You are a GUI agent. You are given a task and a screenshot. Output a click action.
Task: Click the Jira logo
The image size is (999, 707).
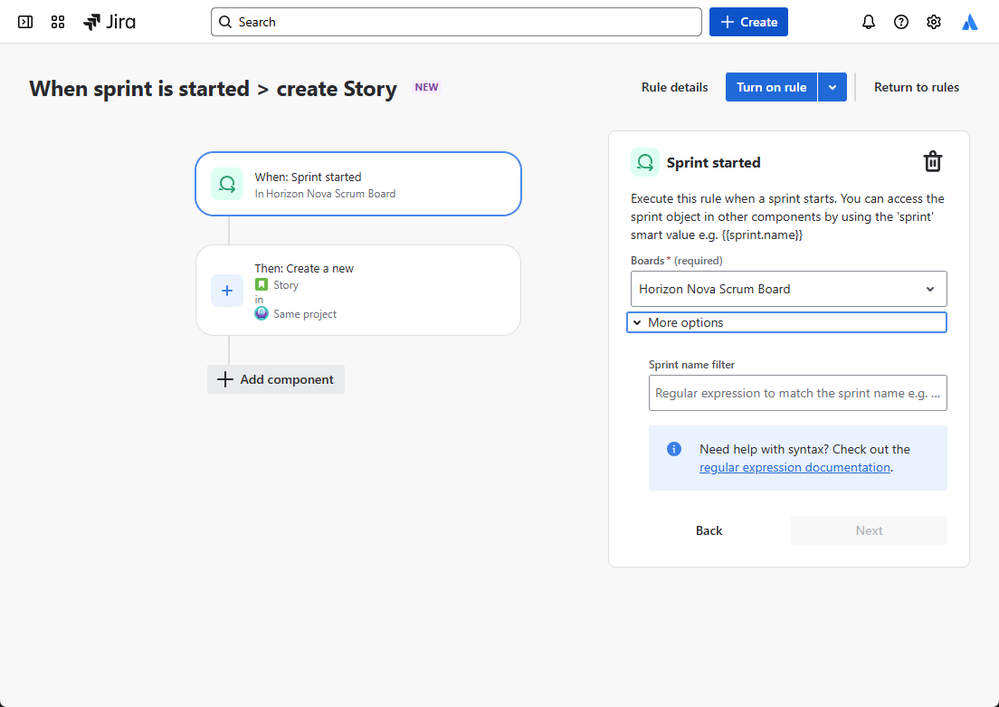click(110, 22)
